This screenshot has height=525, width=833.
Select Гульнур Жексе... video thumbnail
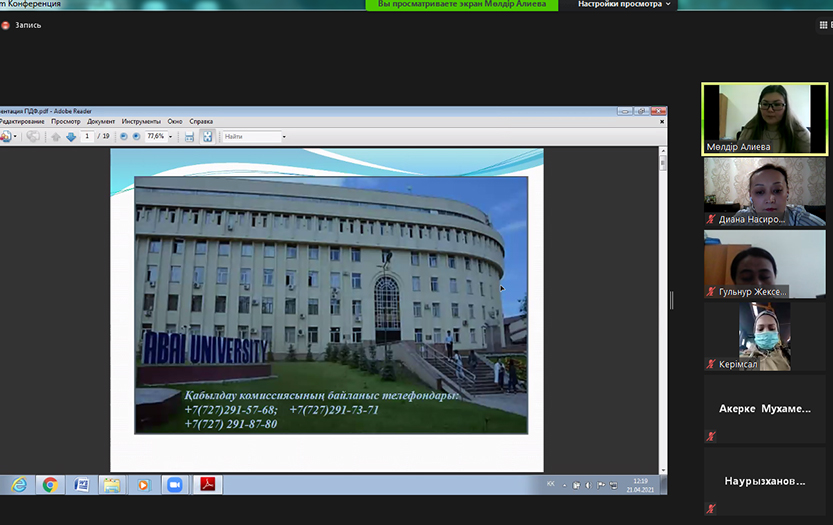(x=764, y=264)
